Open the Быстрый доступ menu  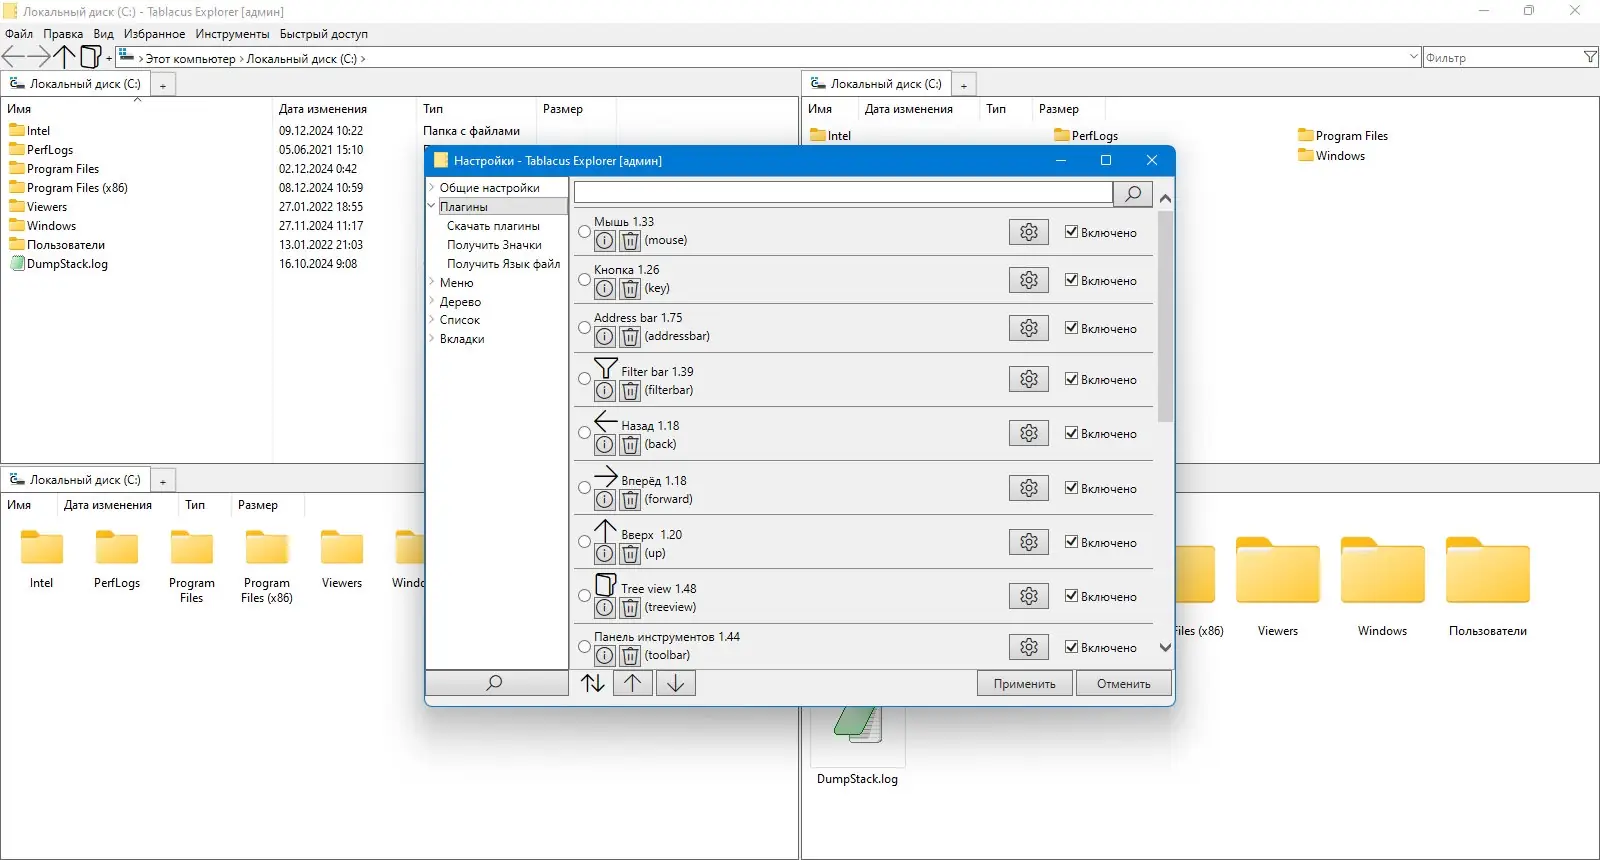(x=324, y=34)
